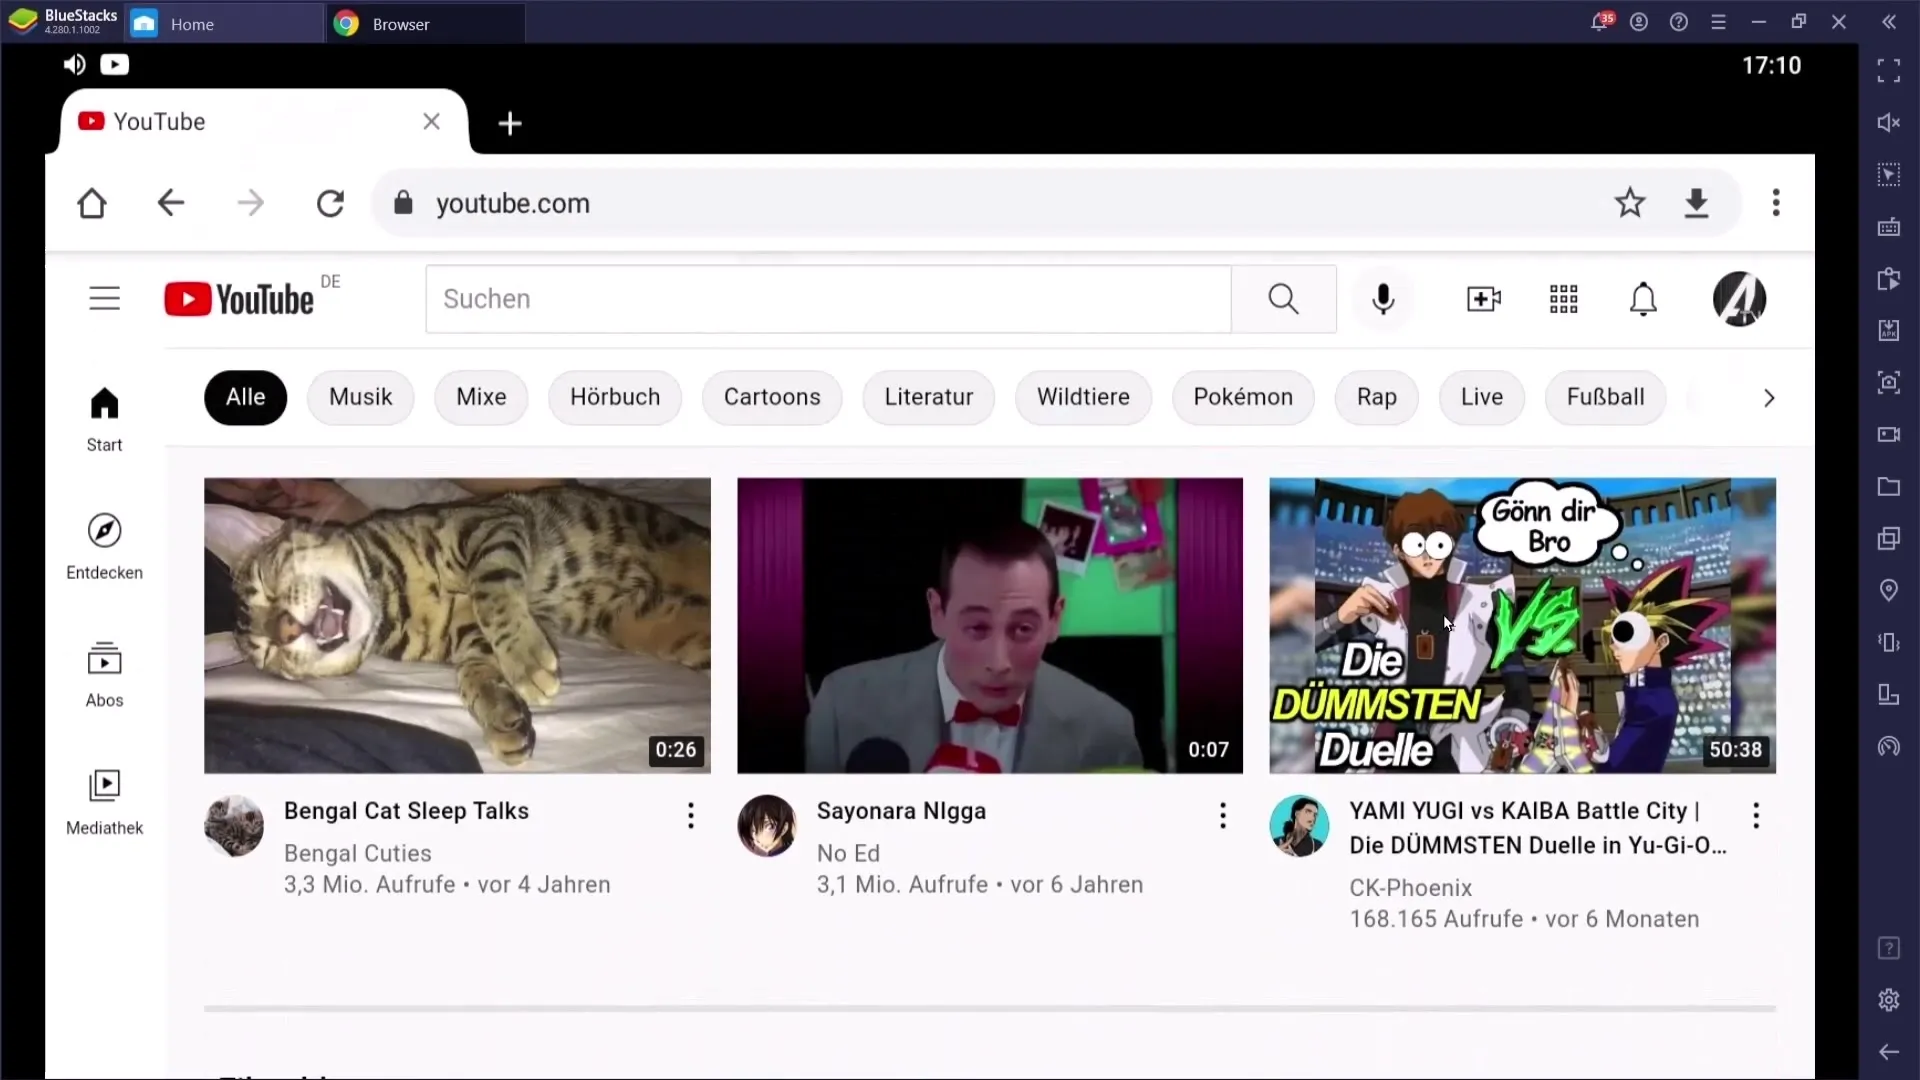This screenshot has width=1920, height=1080.
Task: Expand more category filters with chevron
Action: (1770, 397)
